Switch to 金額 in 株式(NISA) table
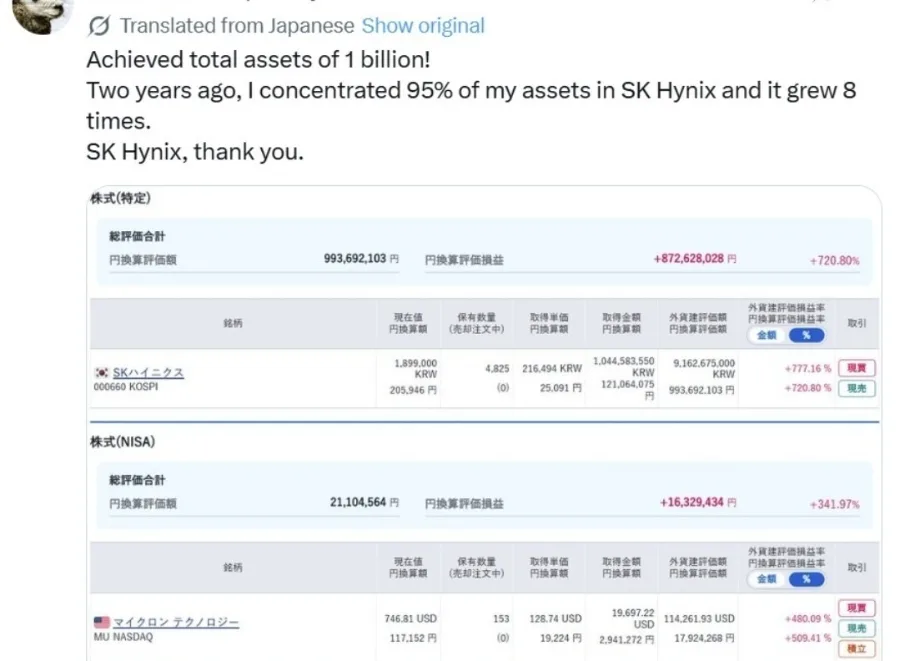Viewport: 900px width, 661px height. click(x=767, y=580)
